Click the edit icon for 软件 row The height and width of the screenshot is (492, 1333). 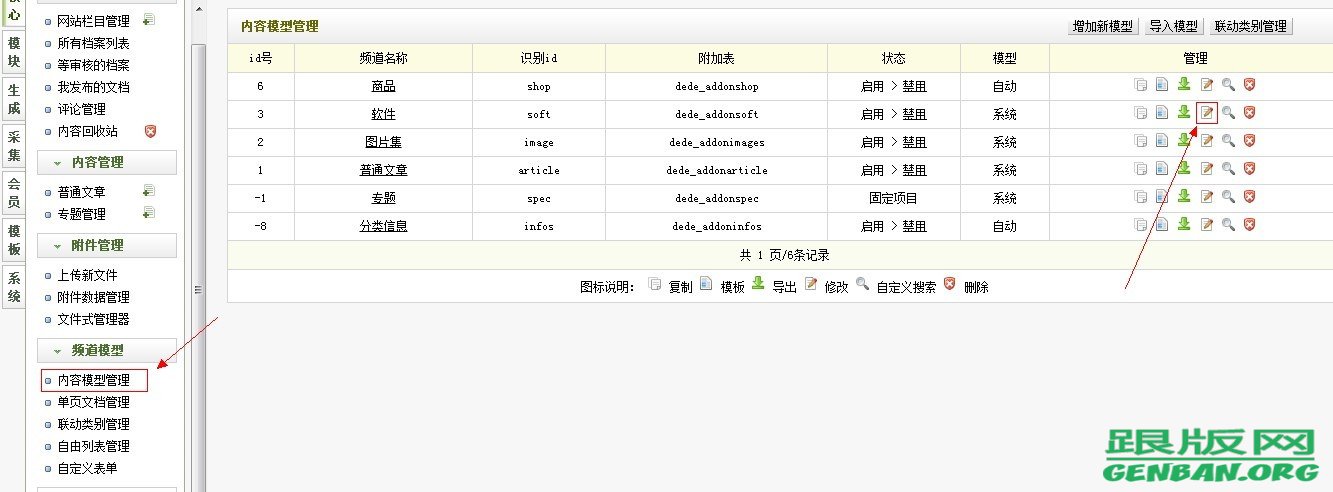point(1206,113)
